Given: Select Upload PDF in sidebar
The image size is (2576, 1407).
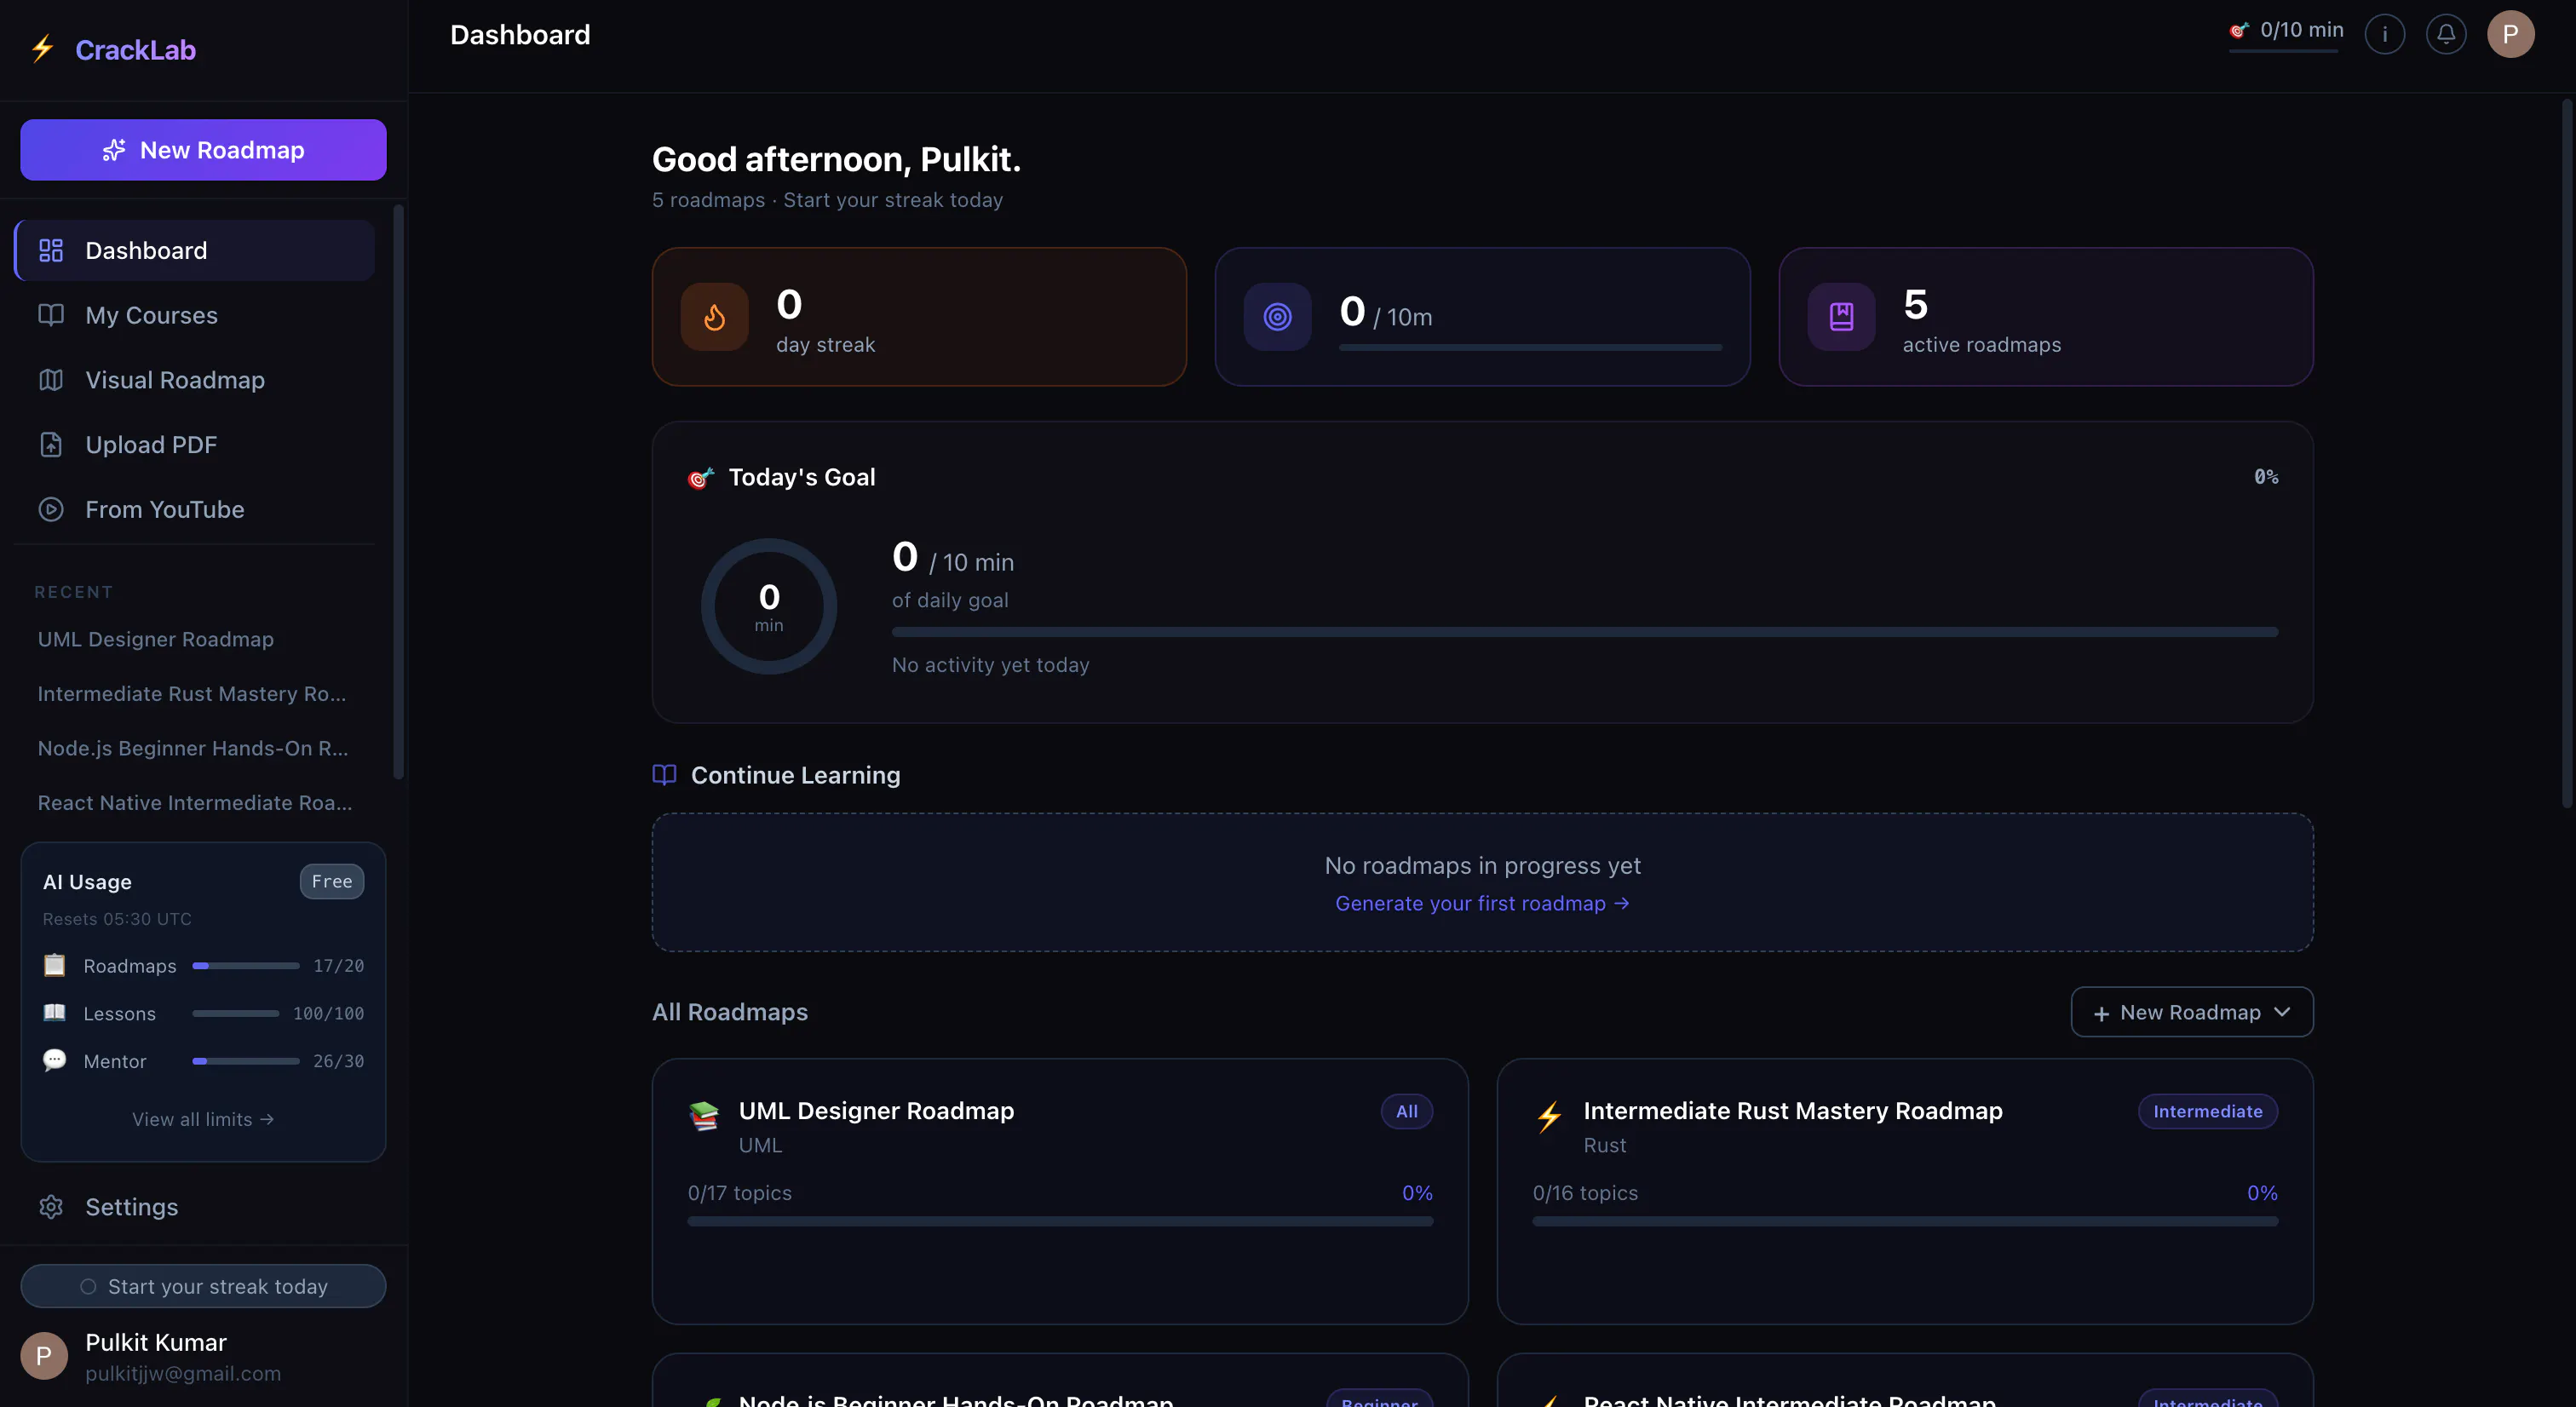Looking at the screenshot, I should coord(195,445).
